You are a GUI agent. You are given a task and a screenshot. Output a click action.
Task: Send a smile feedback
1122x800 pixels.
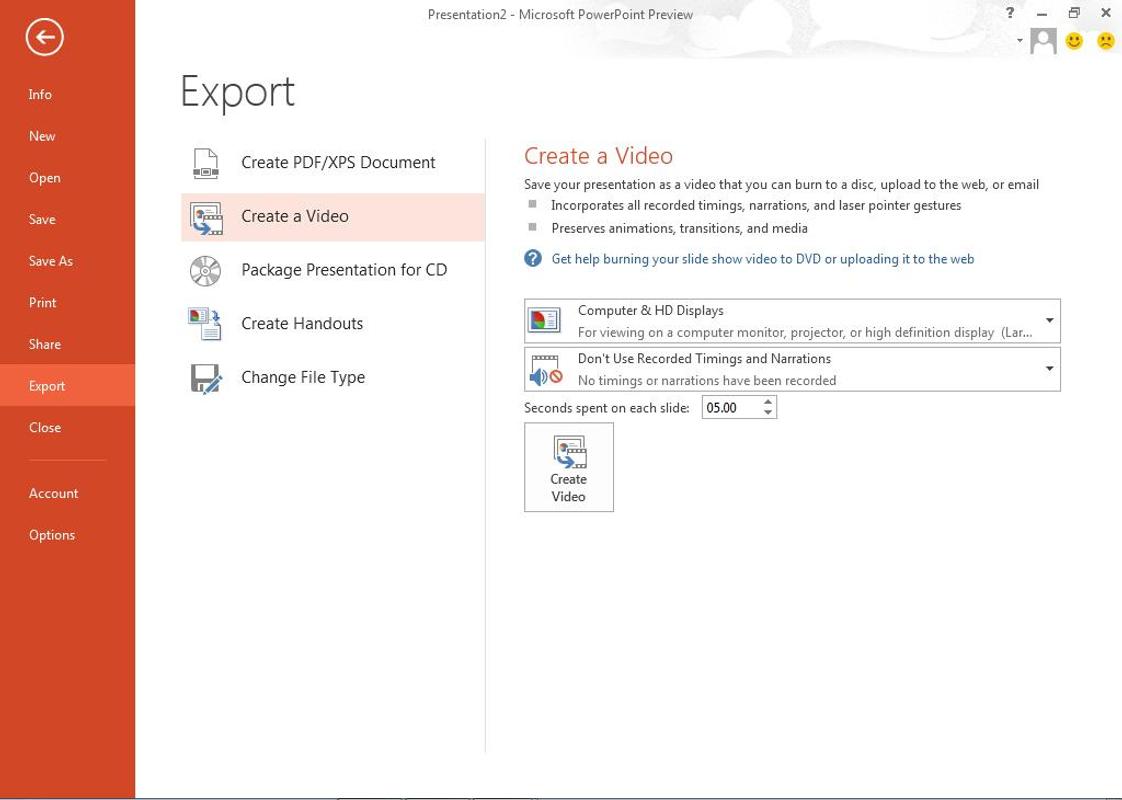(1074, 41)
